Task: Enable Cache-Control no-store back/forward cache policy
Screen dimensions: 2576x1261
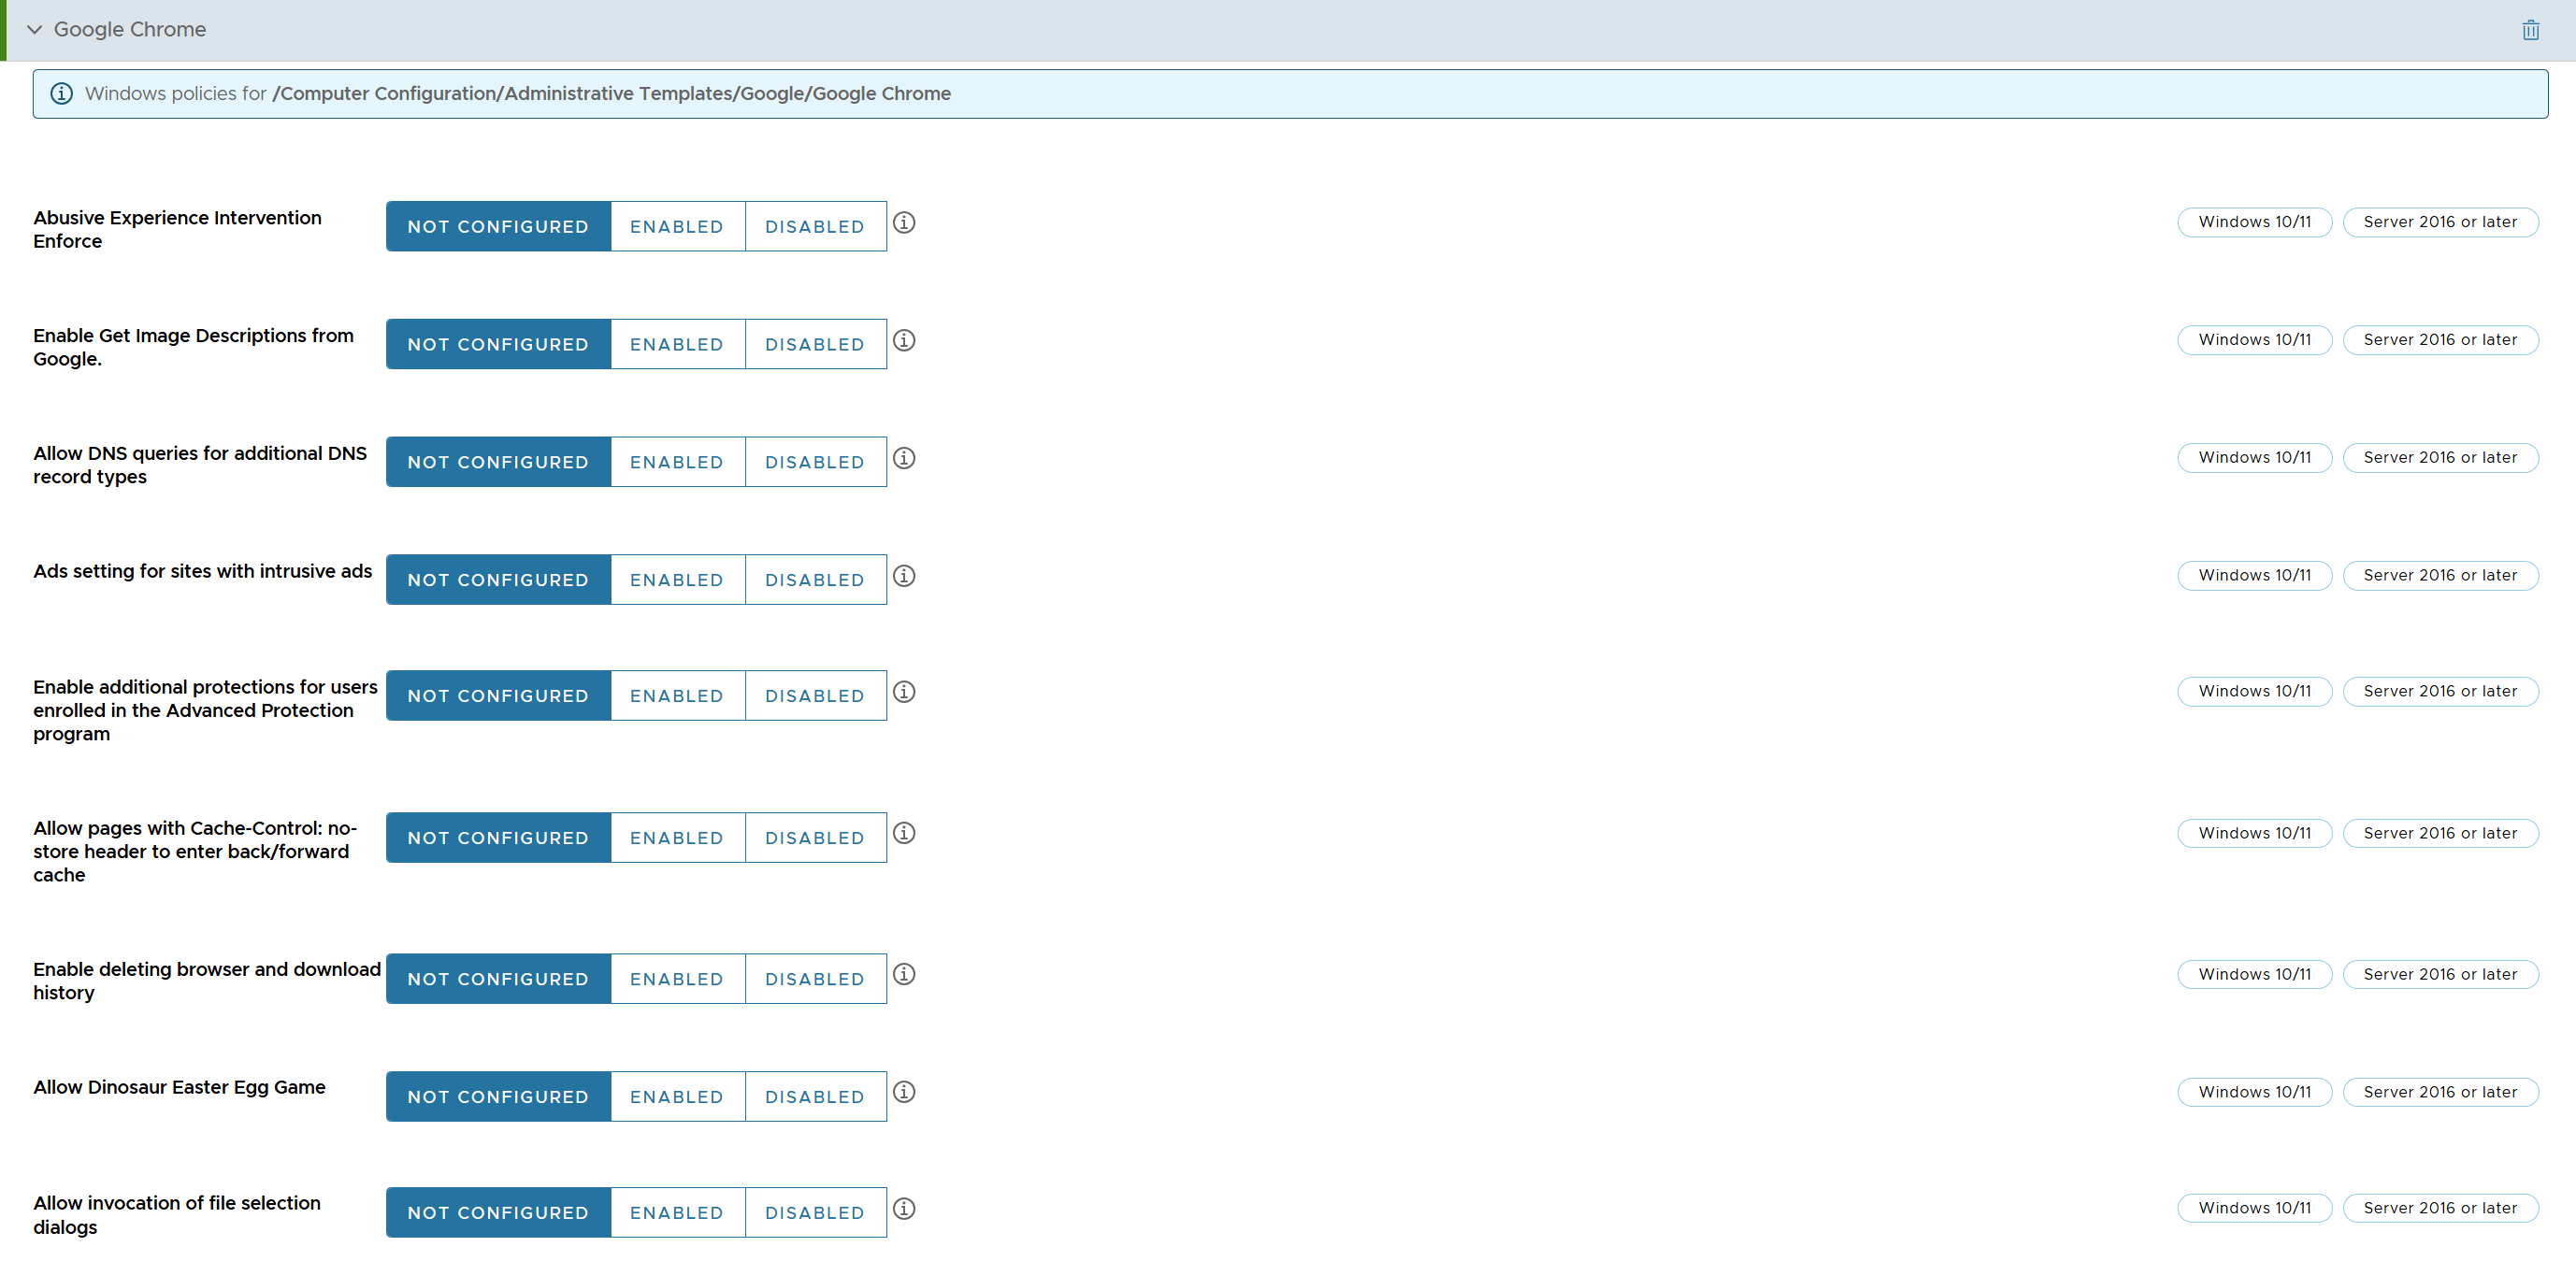Action: pos(677,839)
